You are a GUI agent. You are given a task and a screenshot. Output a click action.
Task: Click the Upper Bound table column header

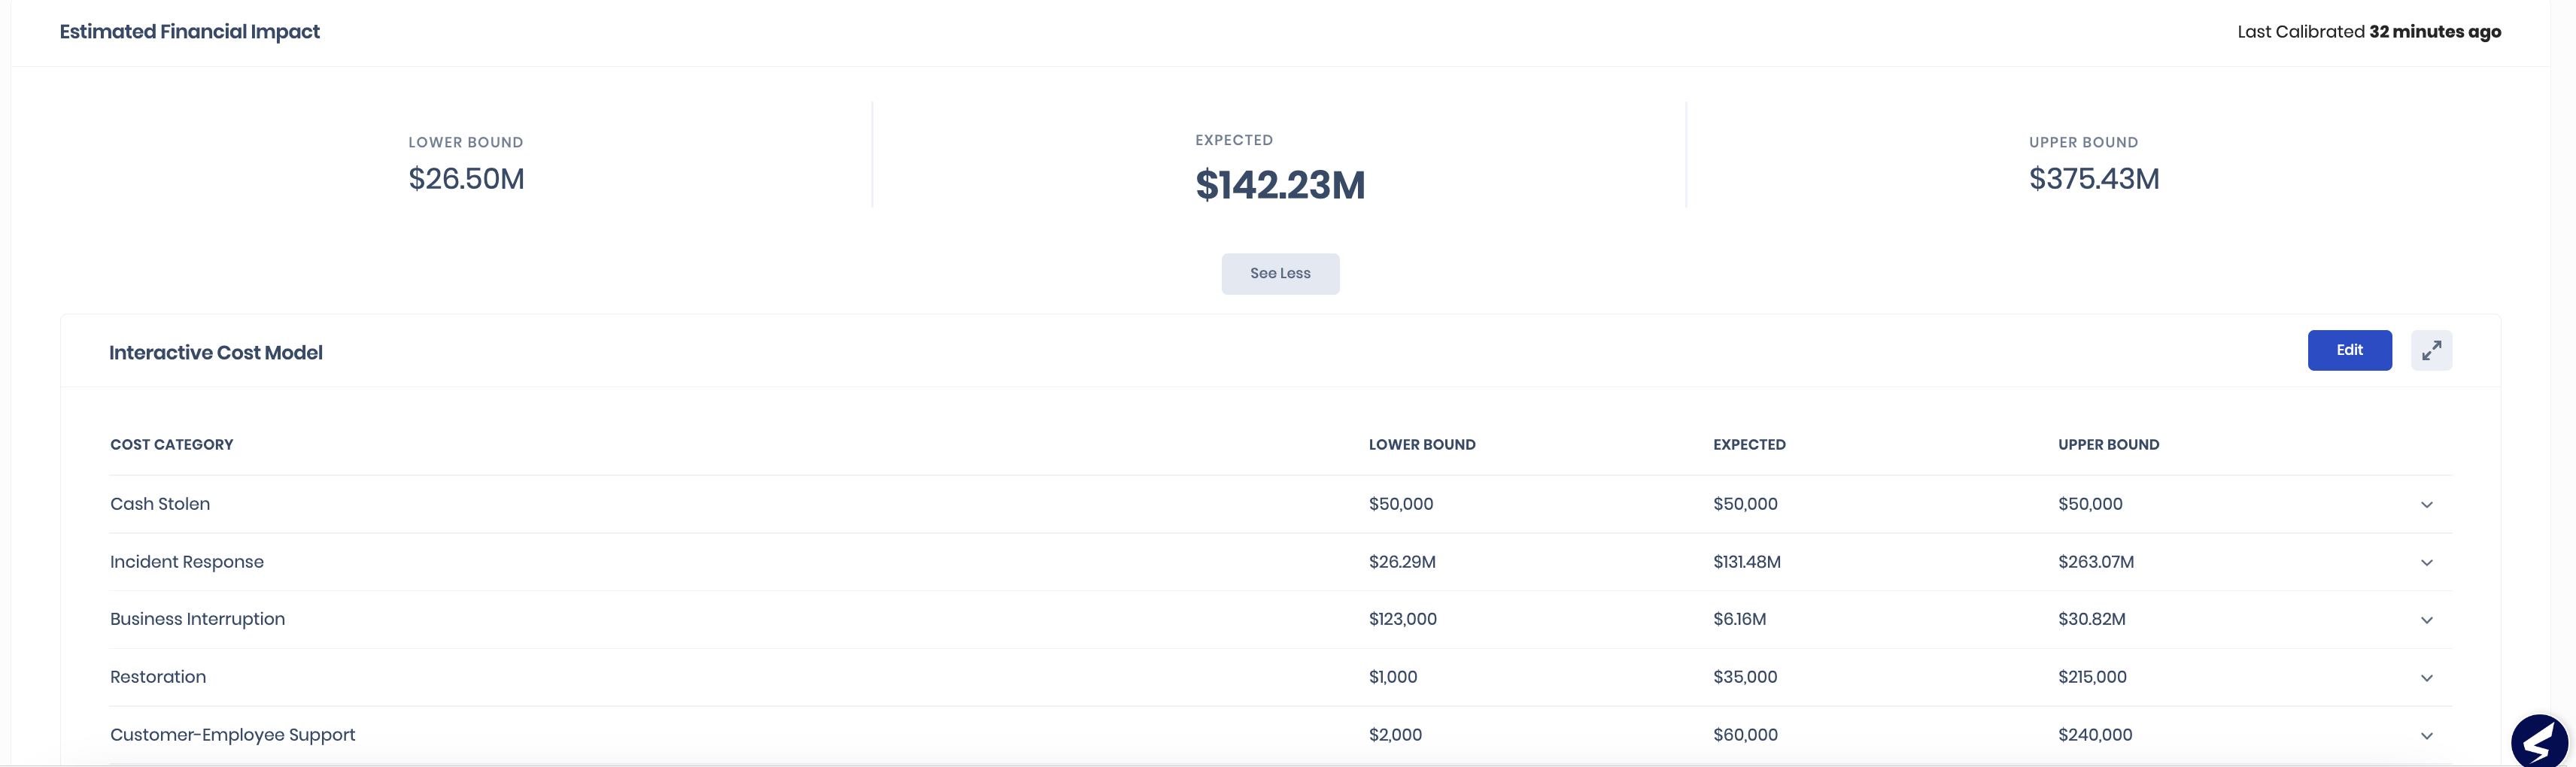point(2108,445)
